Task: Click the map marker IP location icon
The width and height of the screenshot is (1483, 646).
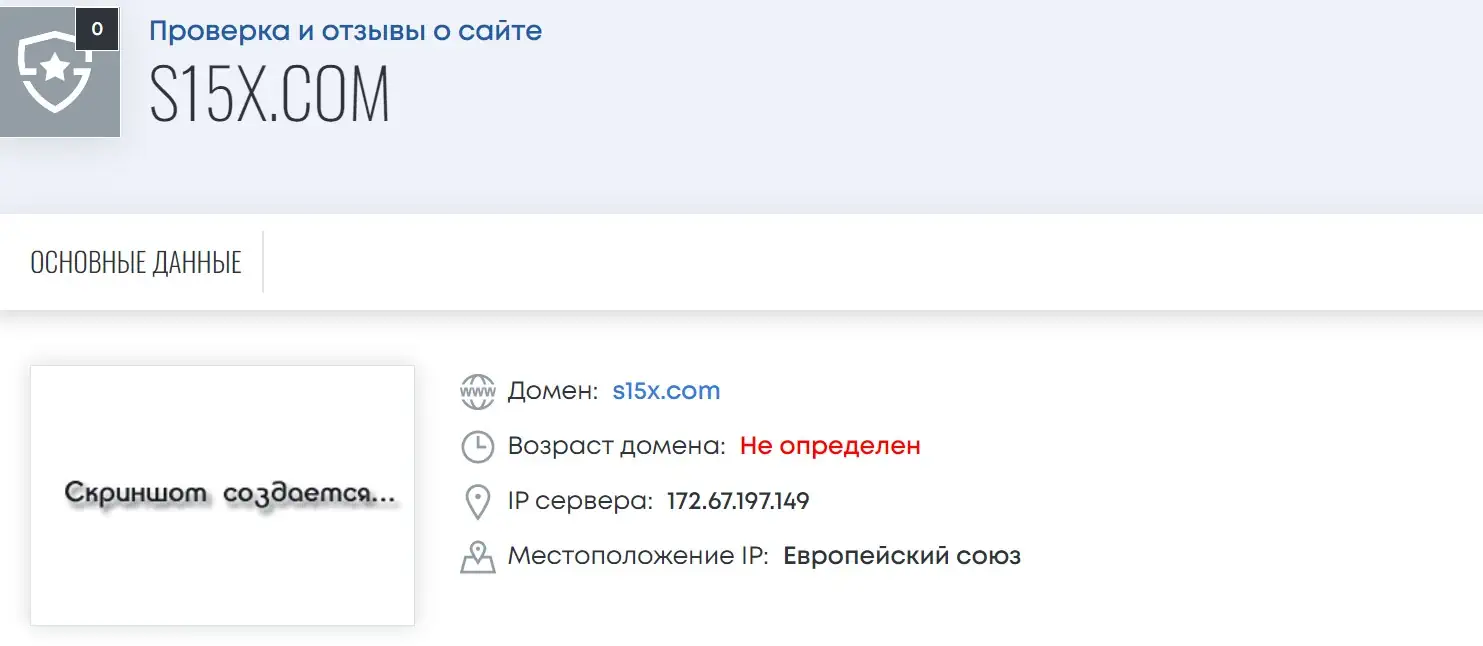Action: [x=478, y=556]
